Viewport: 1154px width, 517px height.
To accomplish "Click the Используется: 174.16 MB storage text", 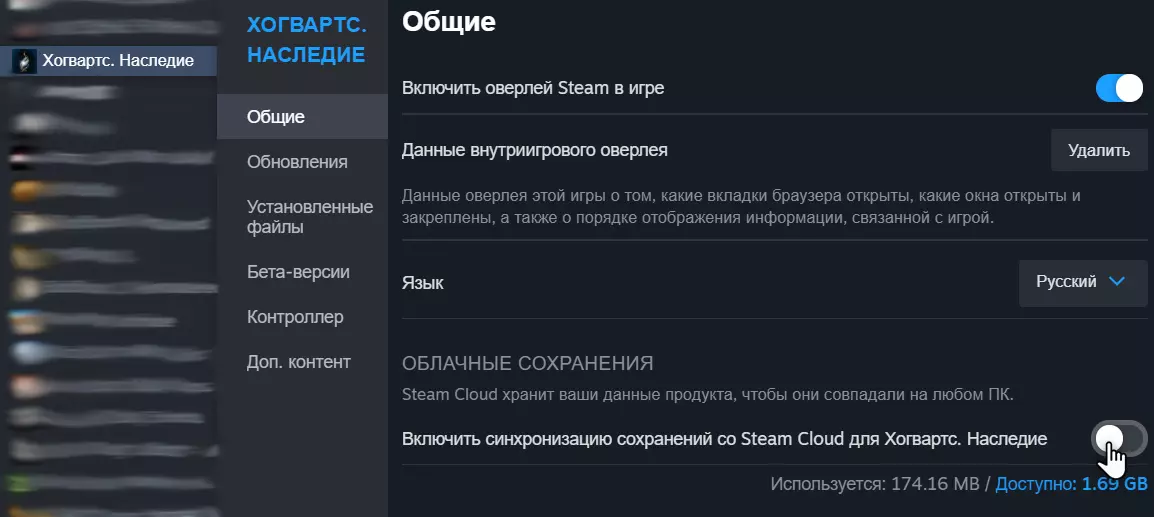I will coord(876,484).
